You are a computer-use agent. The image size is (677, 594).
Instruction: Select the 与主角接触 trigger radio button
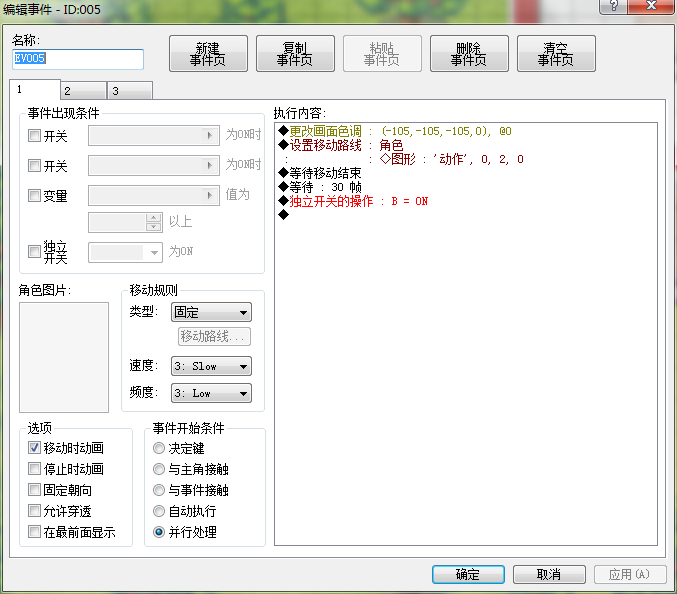[159, 469]
